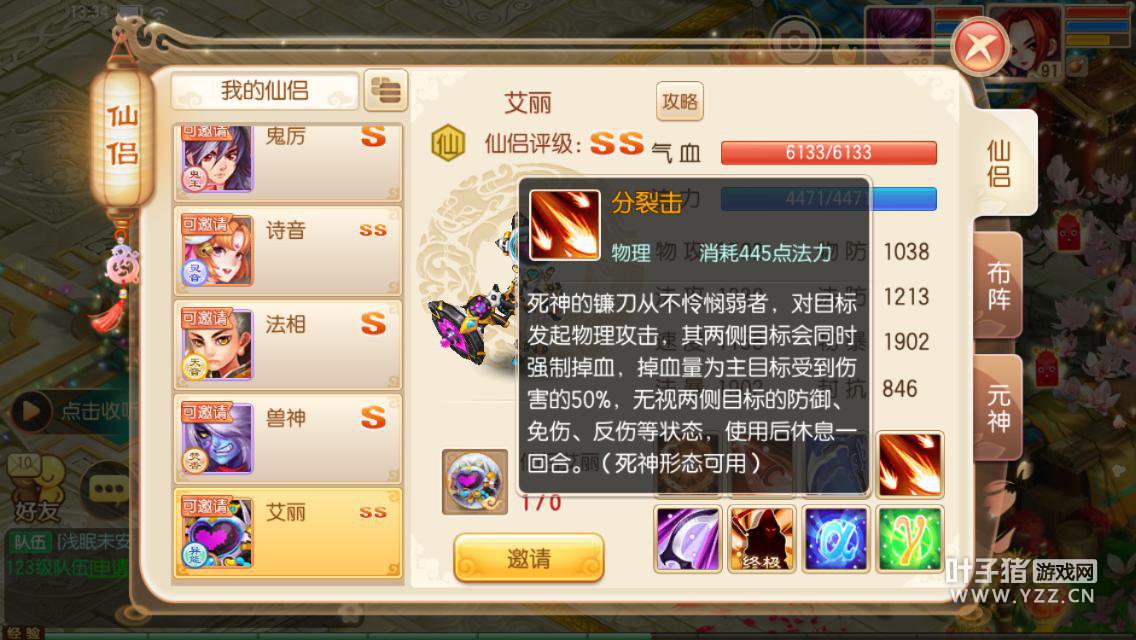Switch to the 布阵 formation tab
Image resolution: width=1136 pixels, height=640 pixels.
998,286
